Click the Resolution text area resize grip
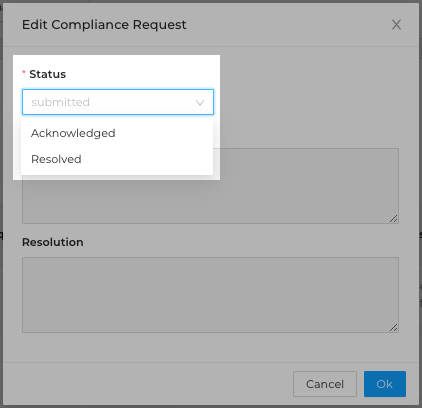The height and width of the screenshot is (408, 422). click(393, 327)
